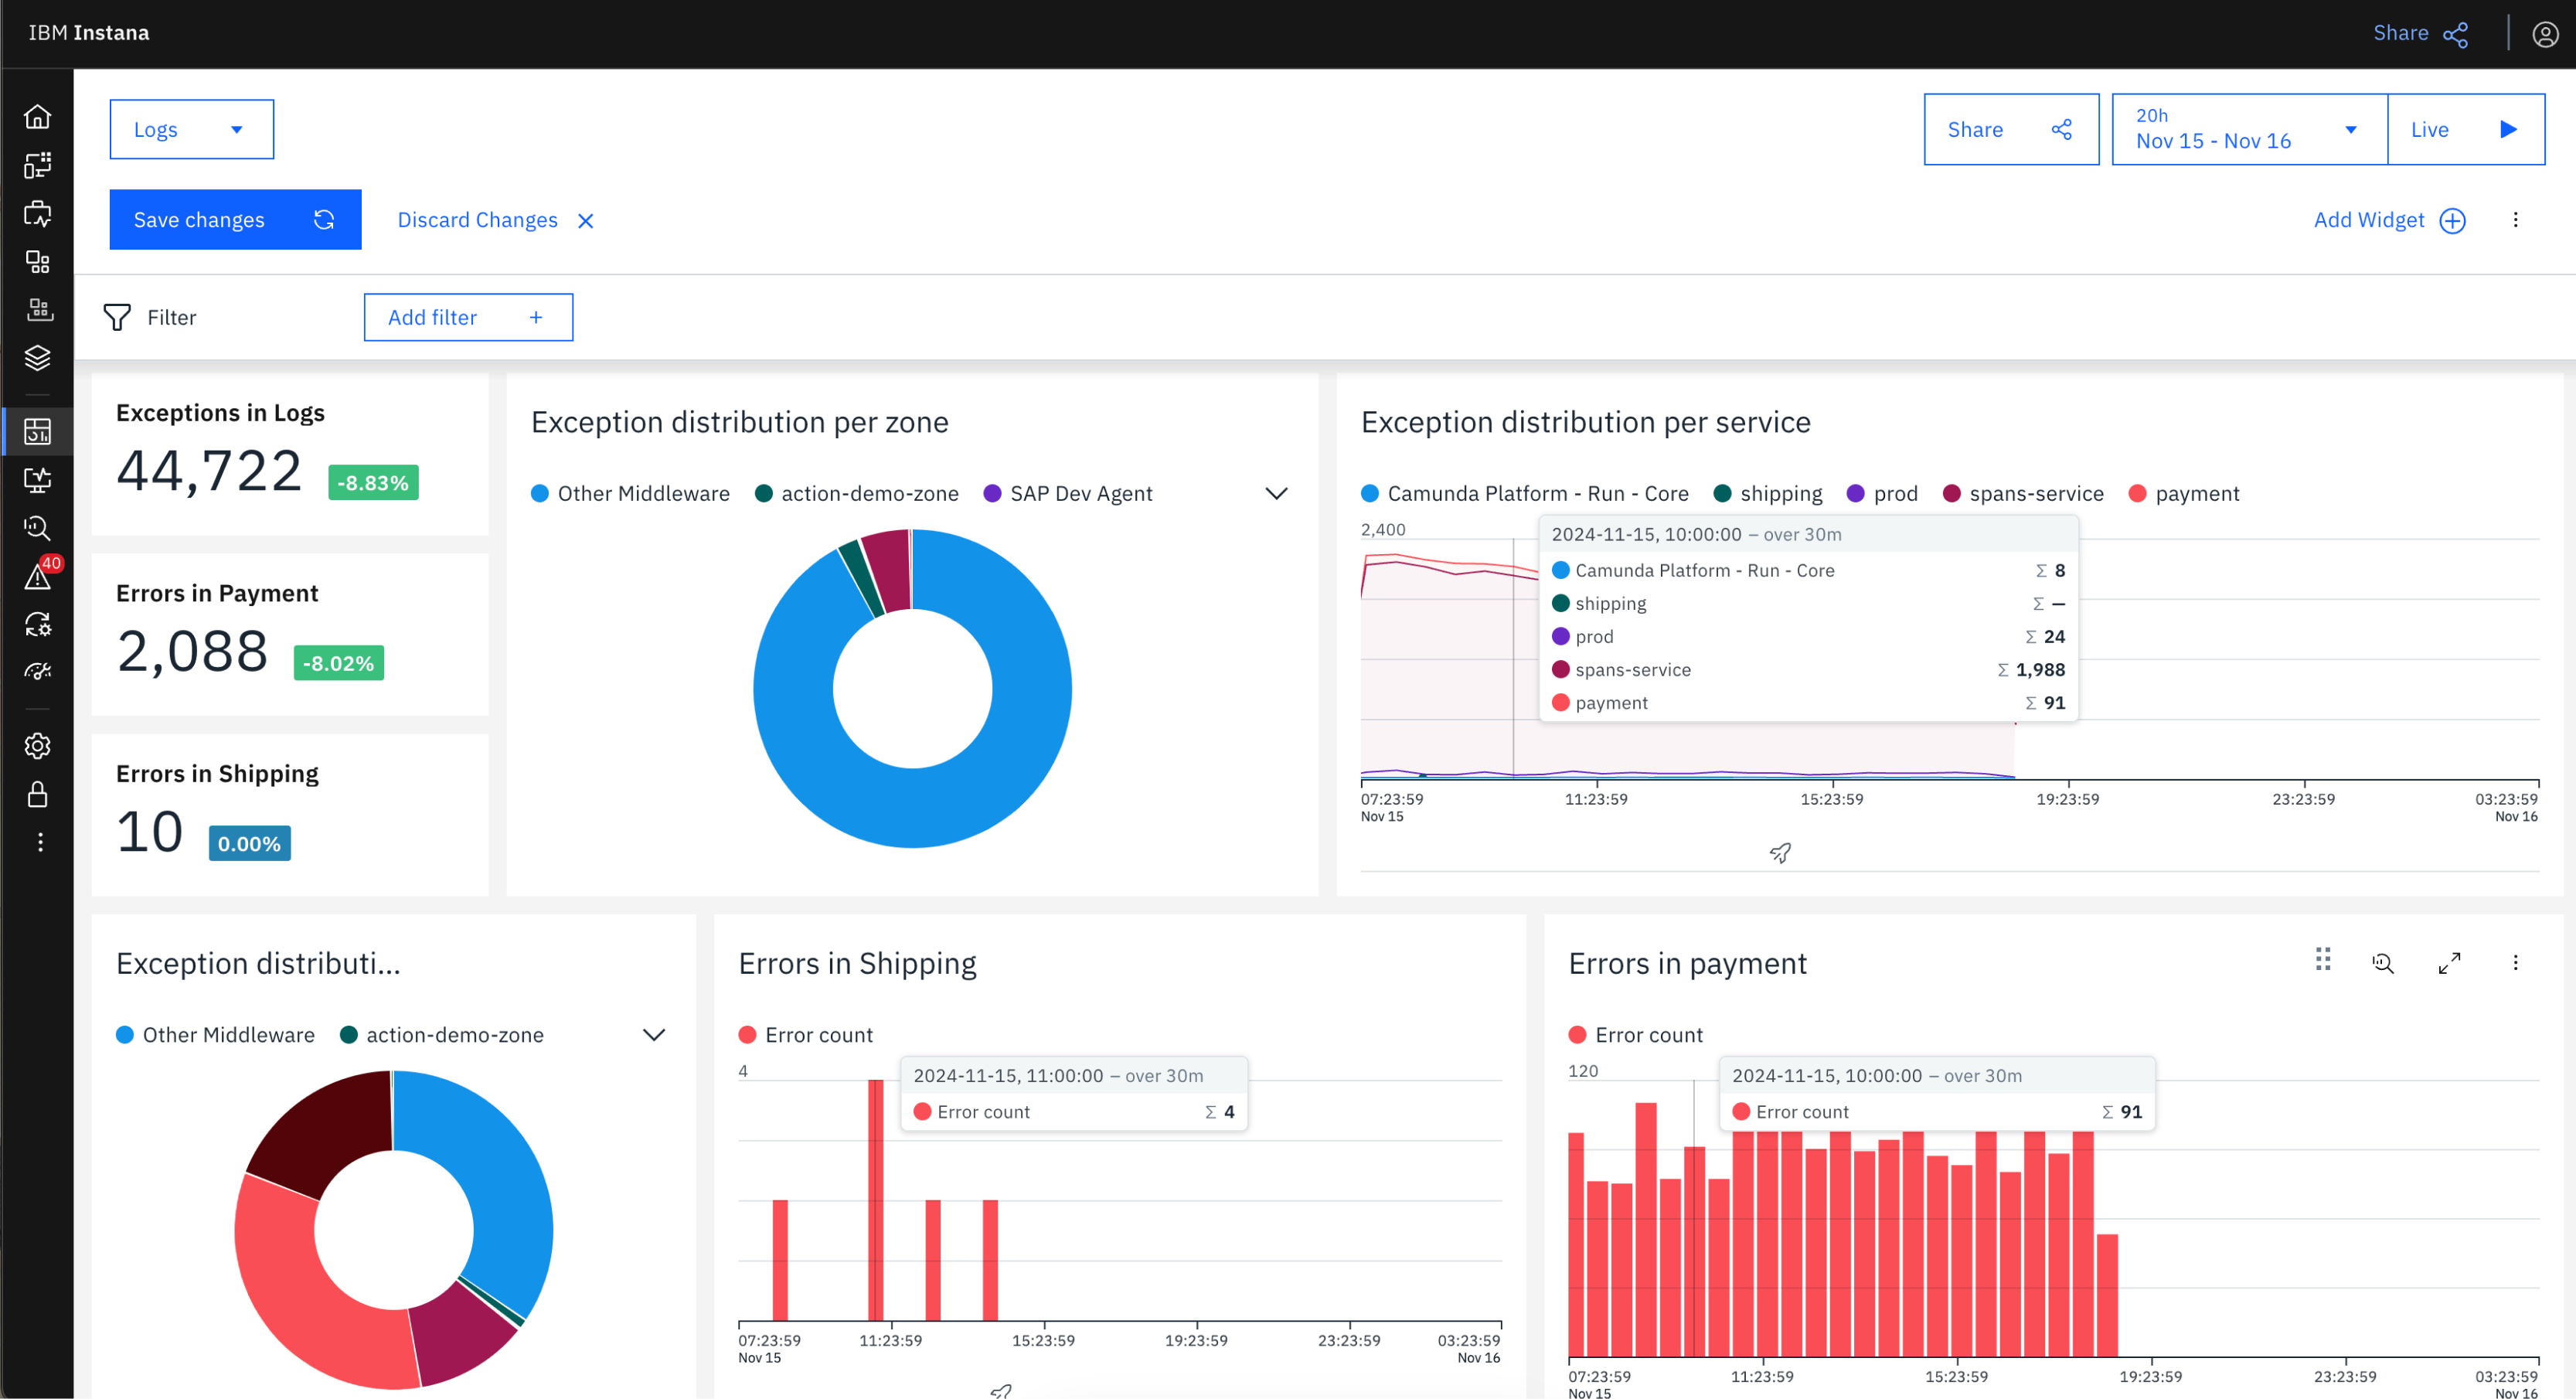Image resolution: width=2576 pixels, height=1399 pixels.
Task: Select the Custom Dashboards sidebar icon
Action: [x=37, y=431]
